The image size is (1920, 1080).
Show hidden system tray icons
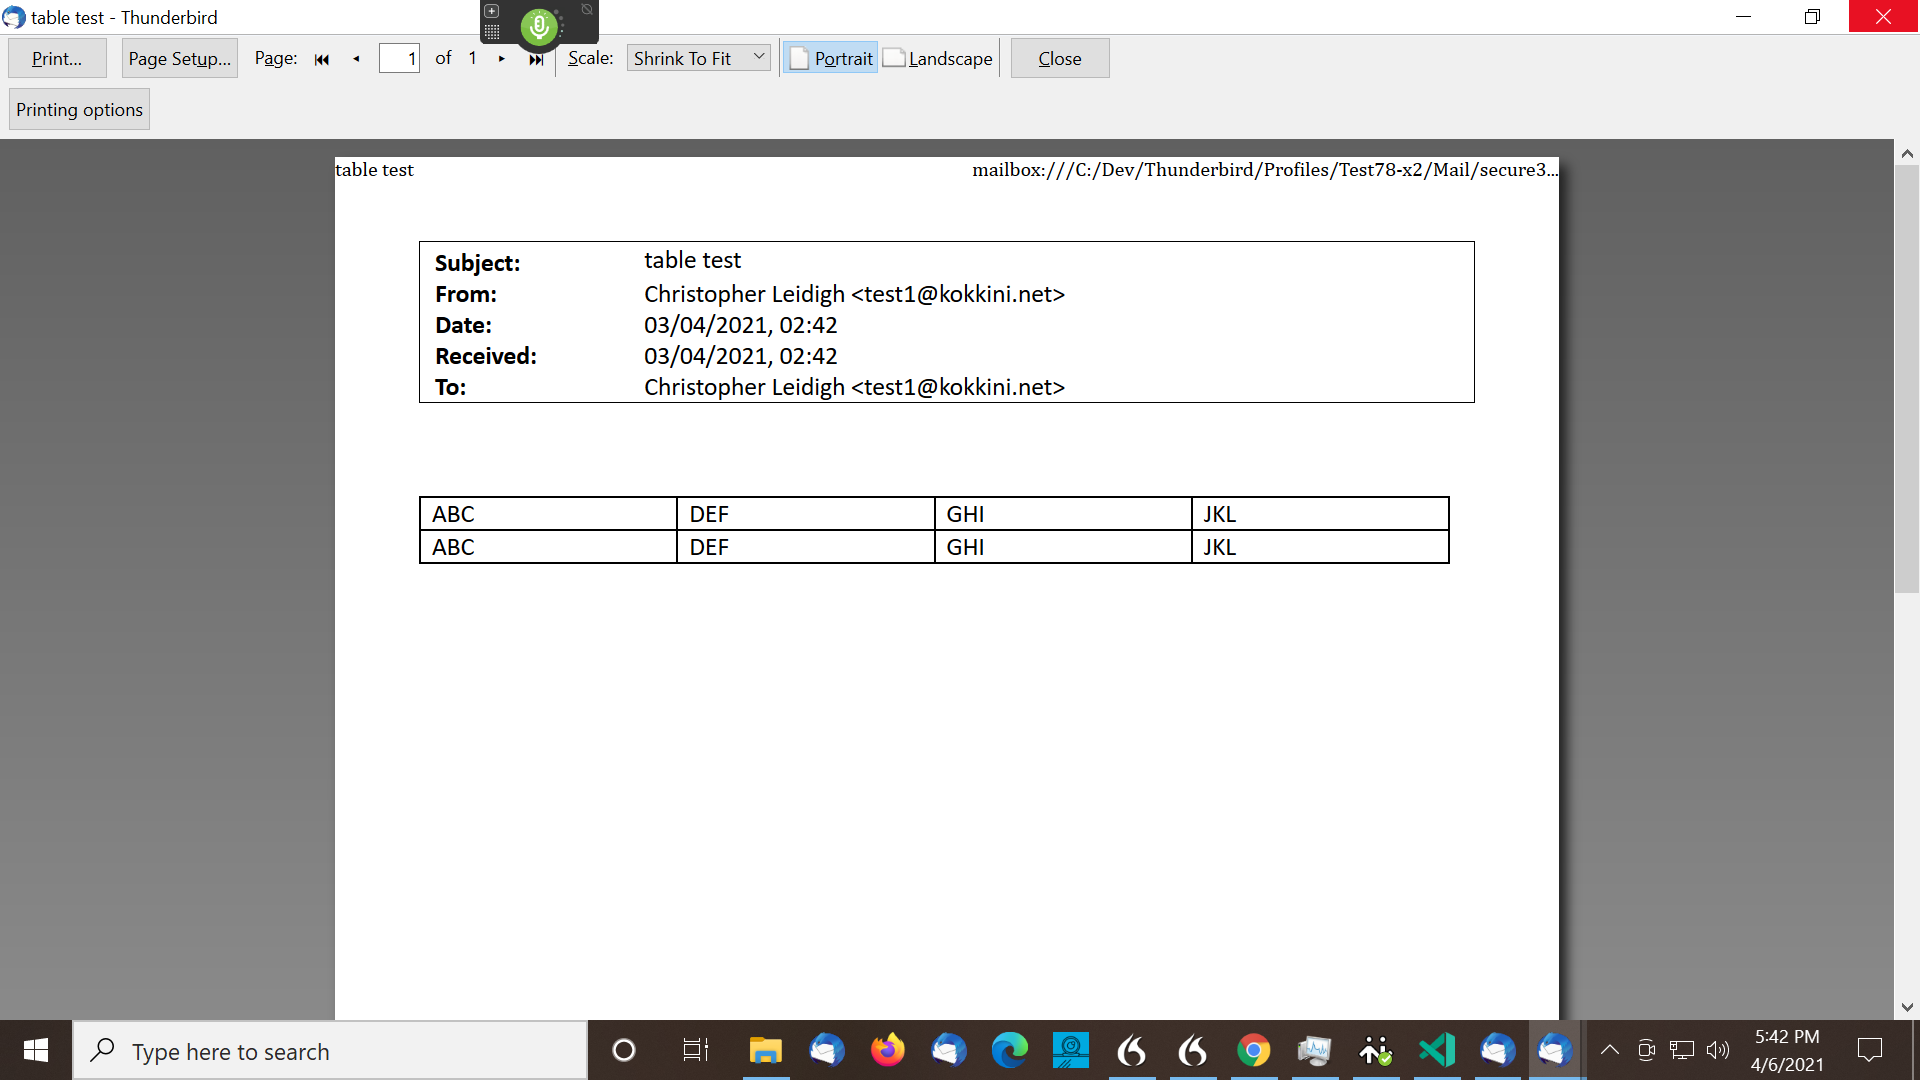(1609, 1050)
